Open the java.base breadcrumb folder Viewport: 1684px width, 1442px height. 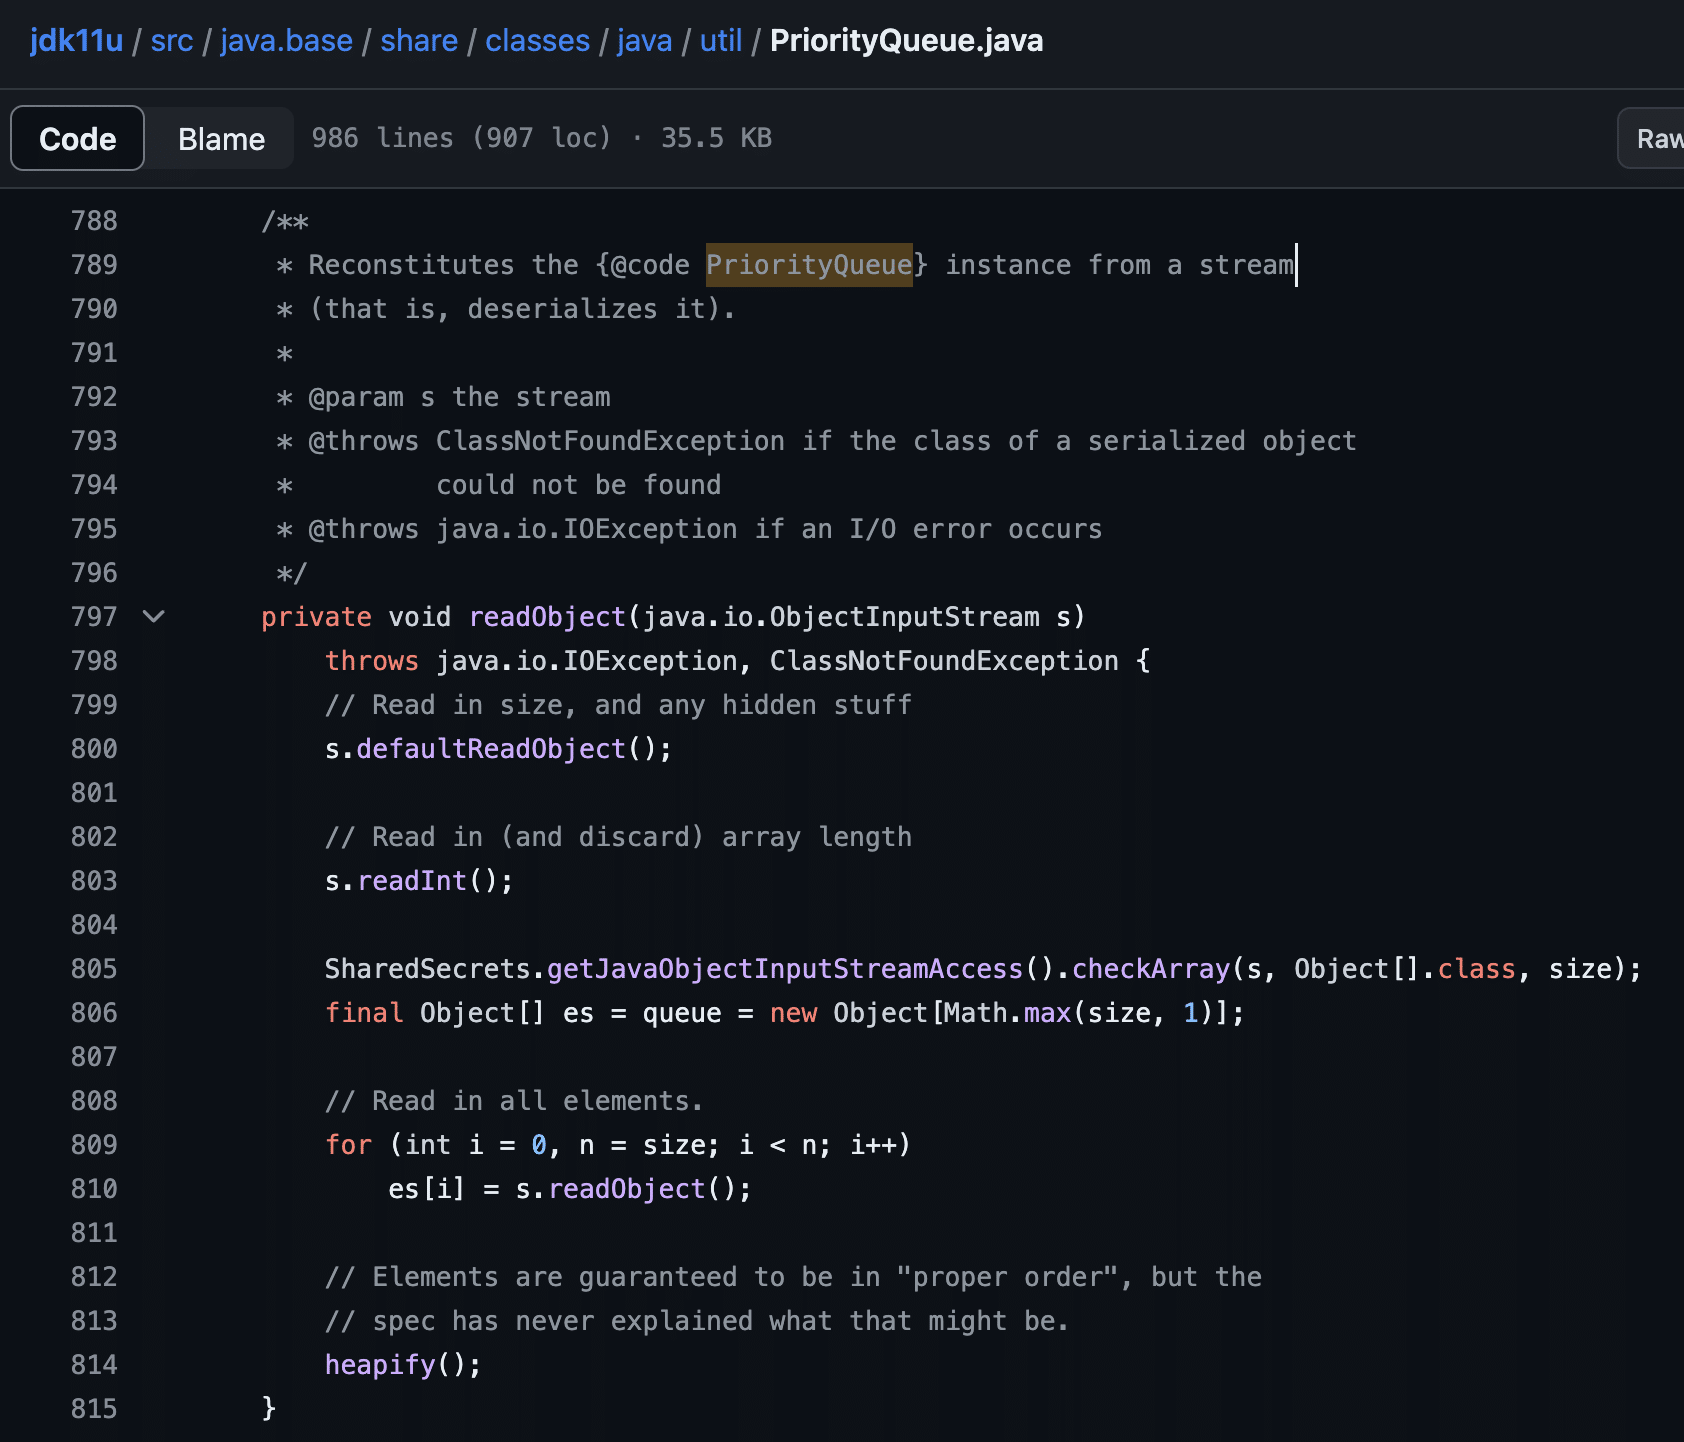point(286,40)
